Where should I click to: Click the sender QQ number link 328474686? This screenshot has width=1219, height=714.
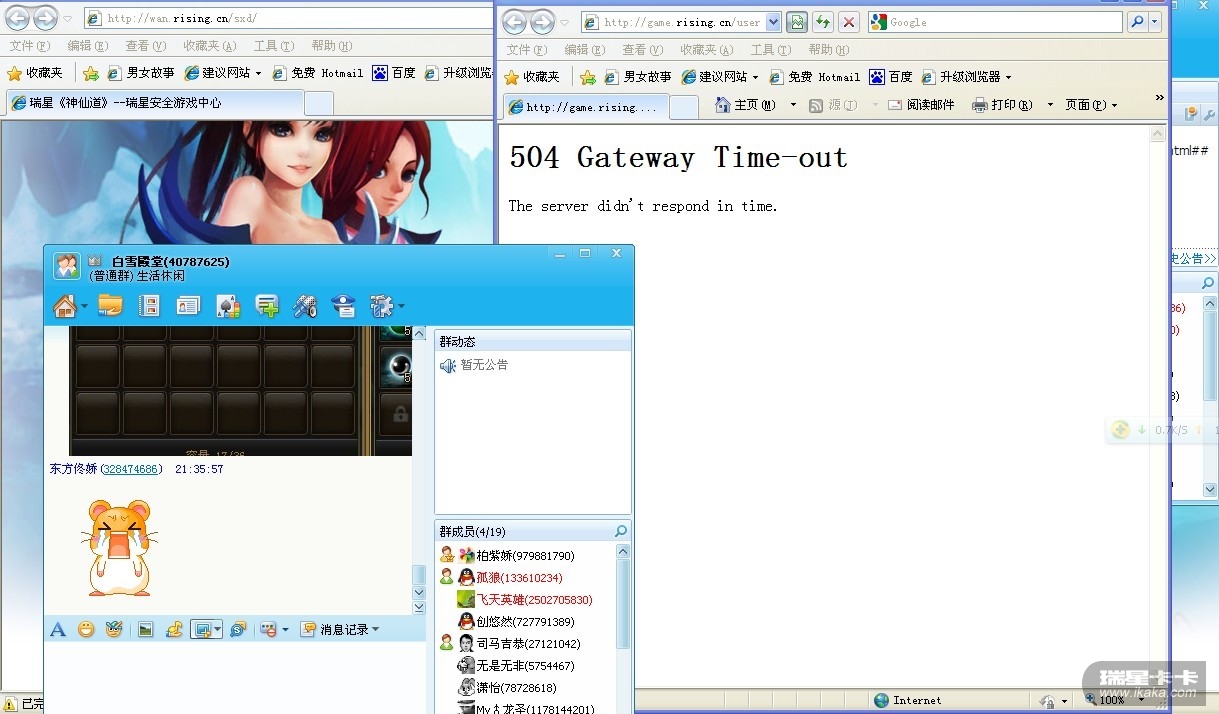click(131, 469)
